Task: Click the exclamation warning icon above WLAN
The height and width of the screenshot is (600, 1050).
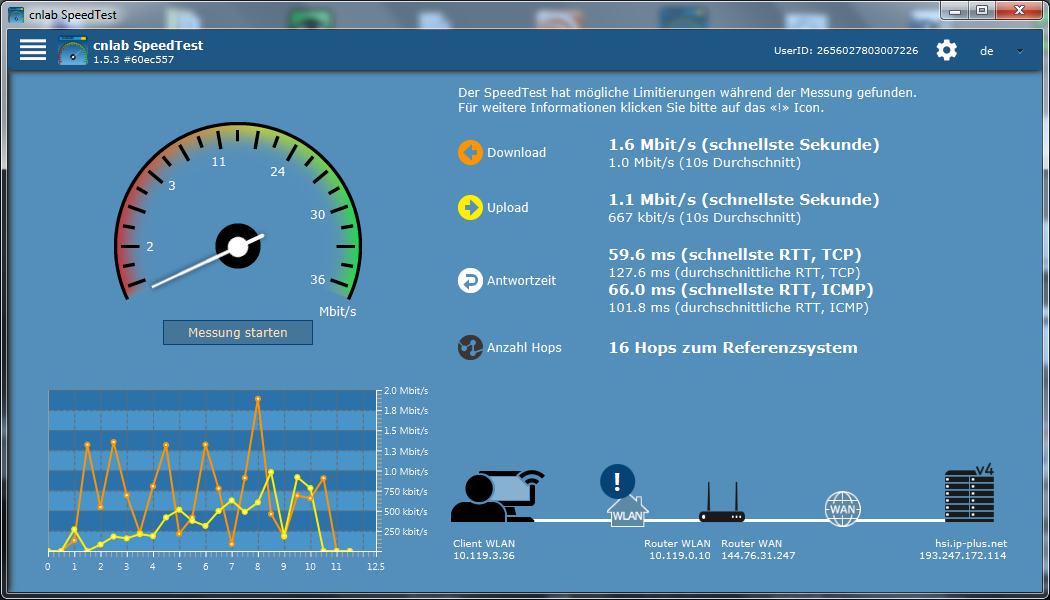Action: pyautogui.click(x=617, y=481)
